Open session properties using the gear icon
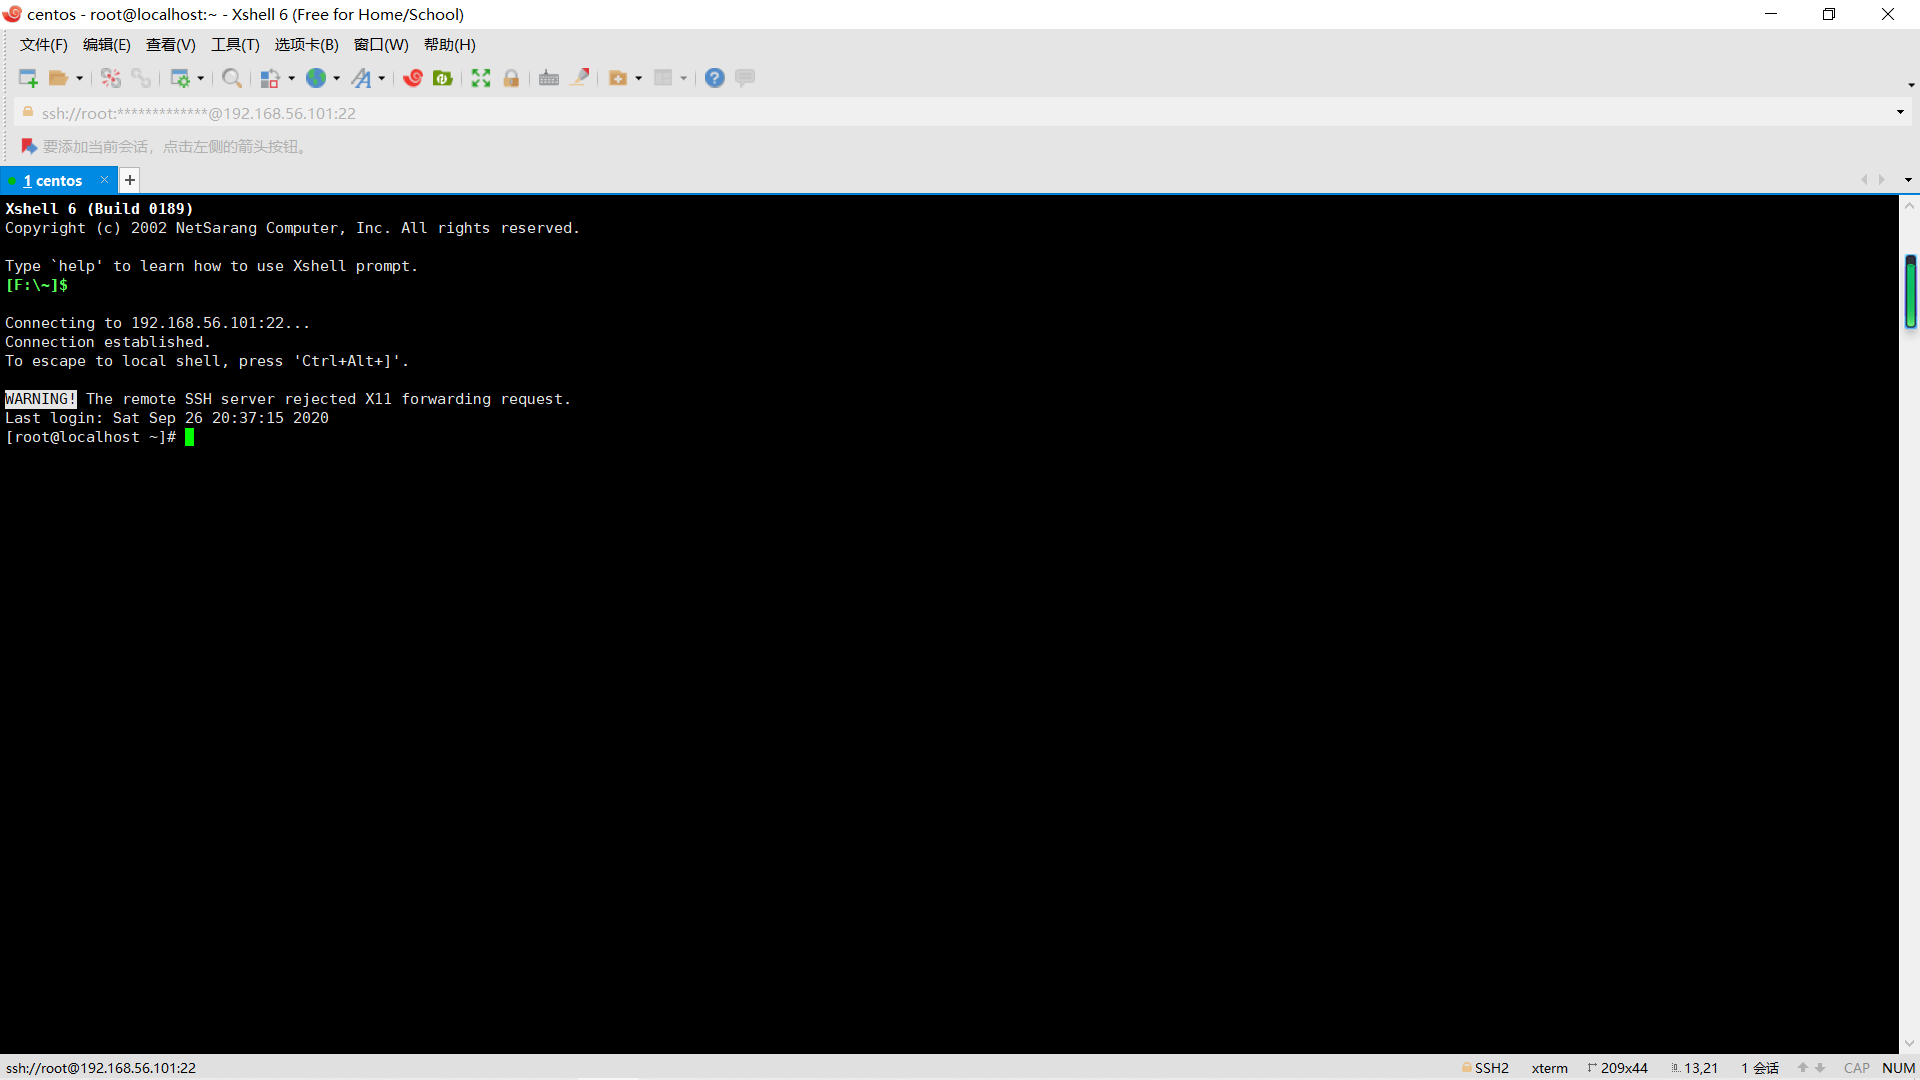 (x=181, y=78)
